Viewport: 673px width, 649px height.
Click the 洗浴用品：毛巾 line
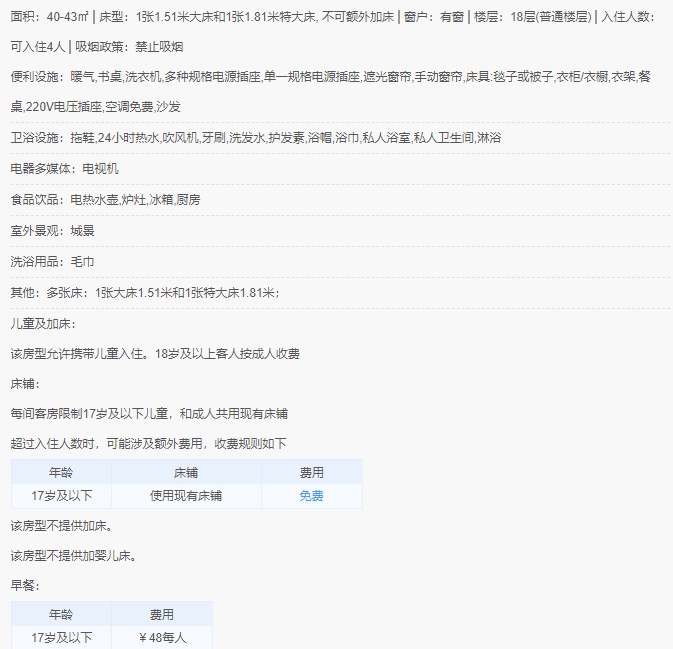(x=52, y=261)
